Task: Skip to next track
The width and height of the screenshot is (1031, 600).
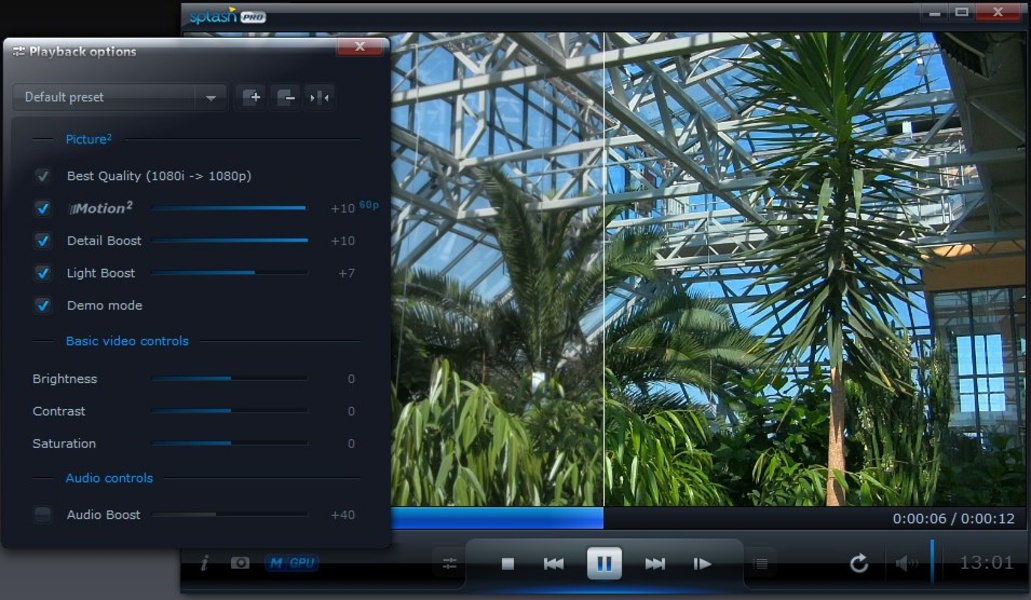Action: 655,564
